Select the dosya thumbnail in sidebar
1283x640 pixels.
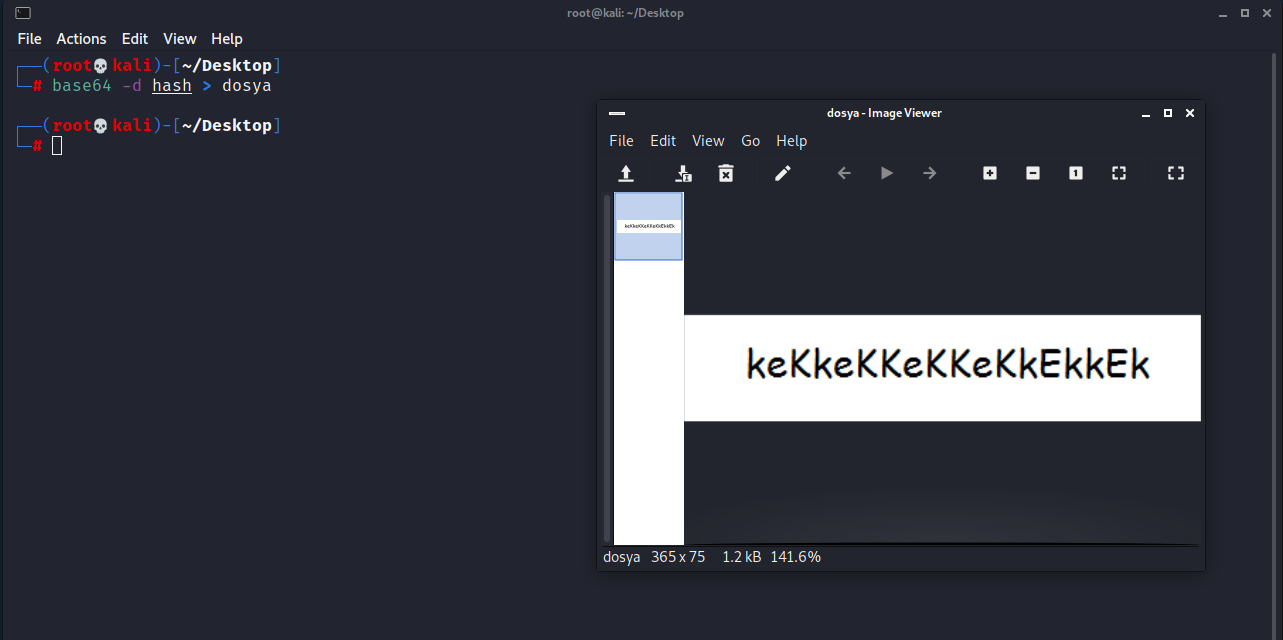pos(649,226)
